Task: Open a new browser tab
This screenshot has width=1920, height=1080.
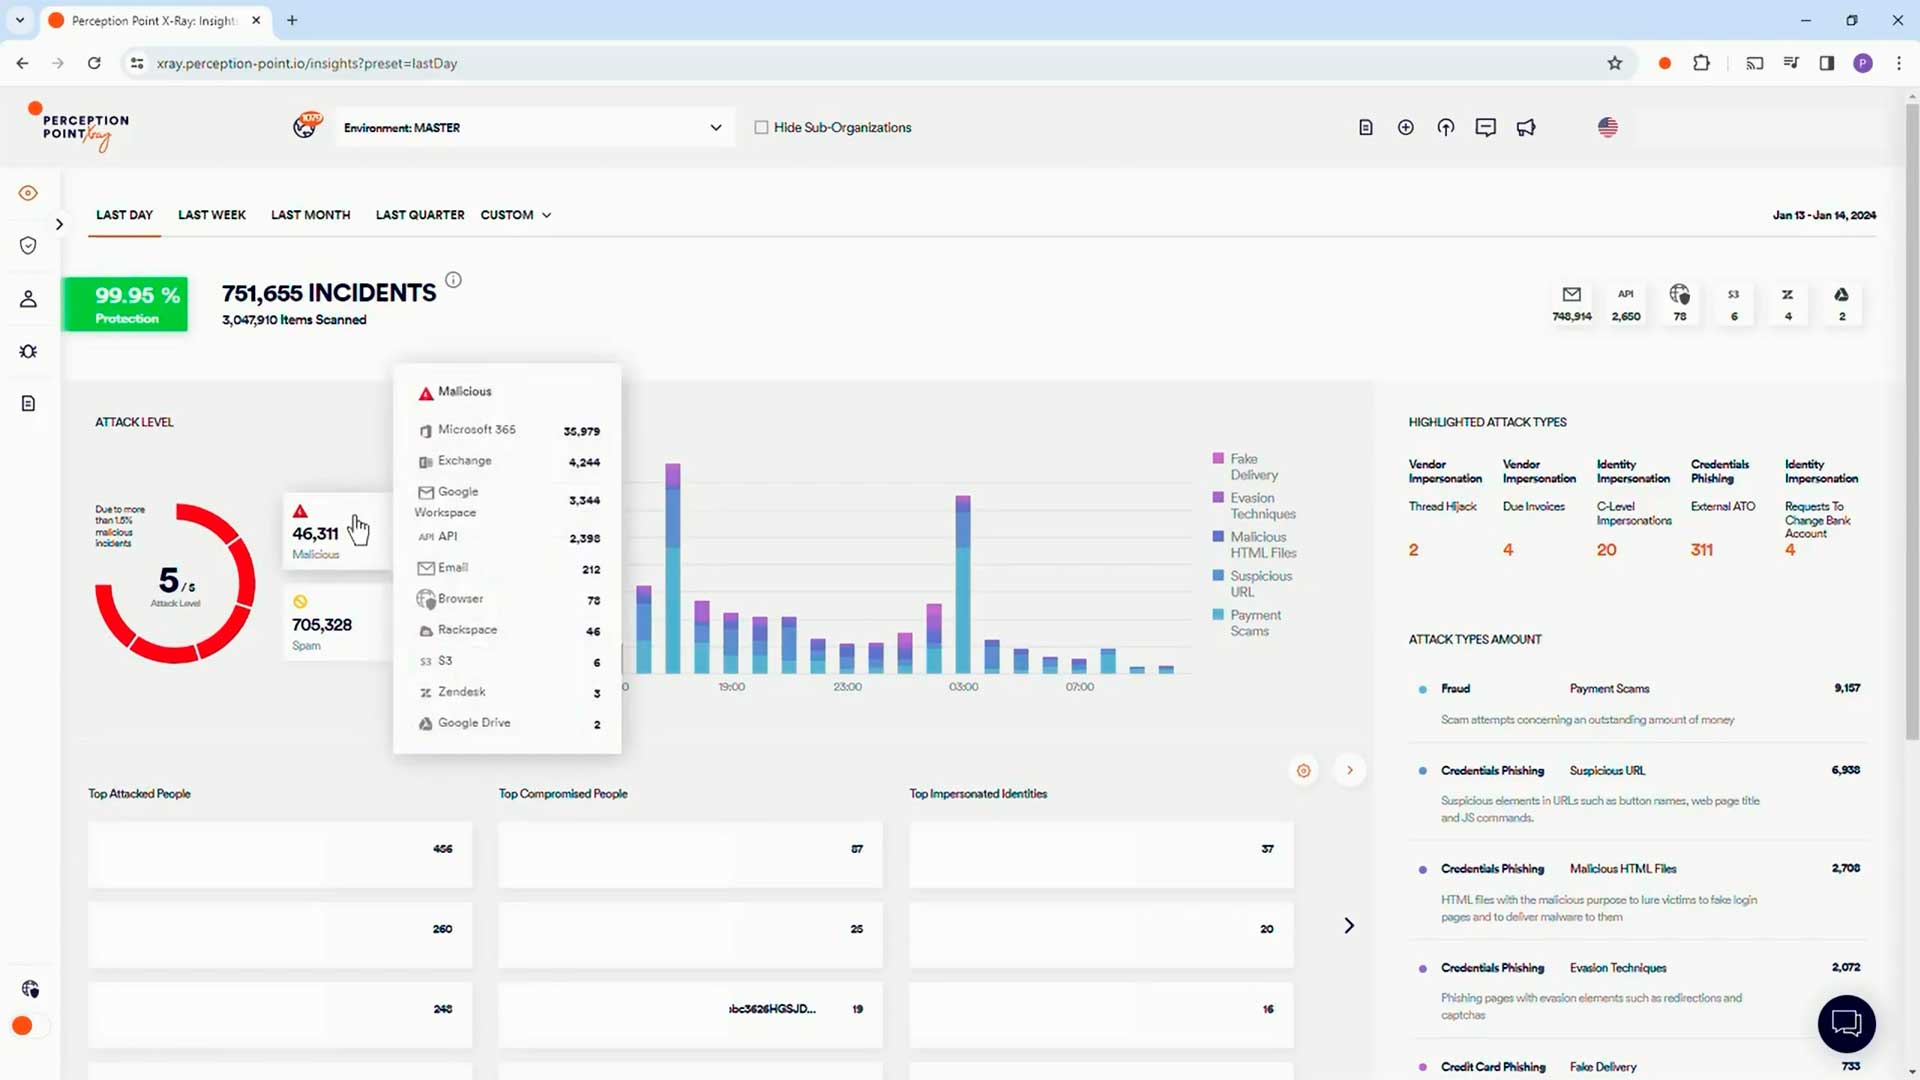Action: [292, 20]
